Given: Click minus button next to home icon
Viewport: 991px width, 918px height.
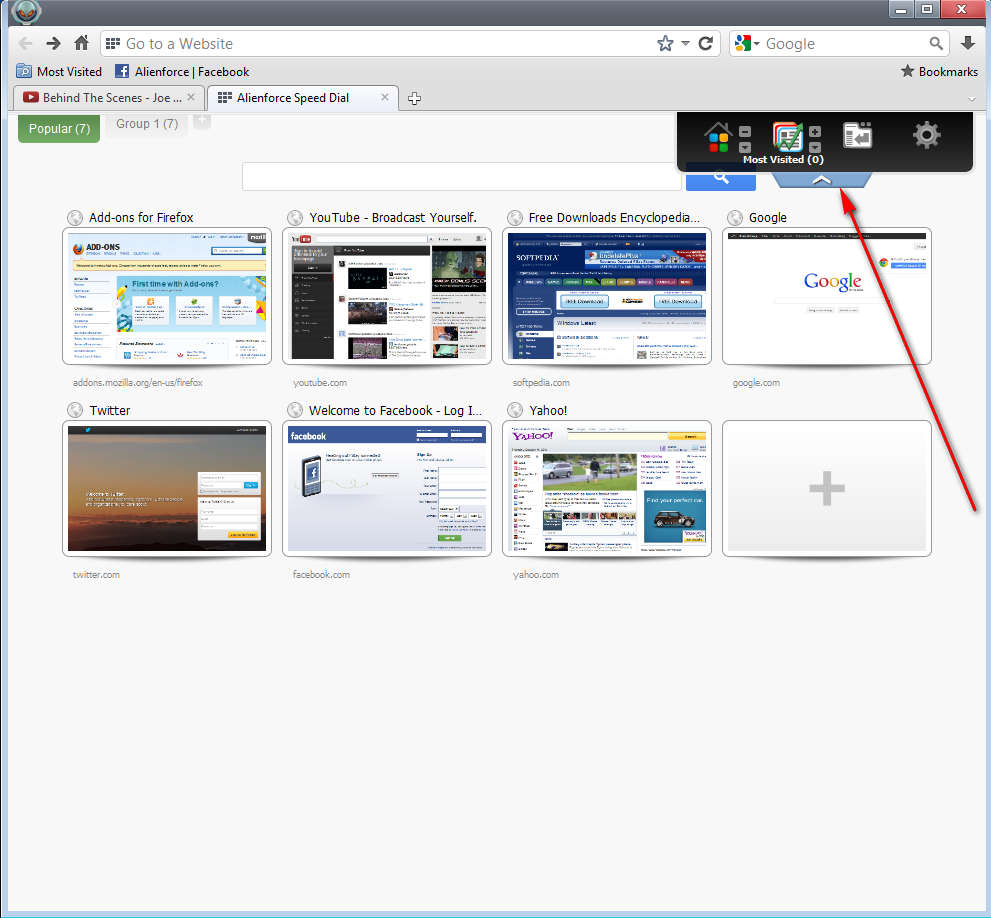Looking at the screenshot, I should coord(745,132).
